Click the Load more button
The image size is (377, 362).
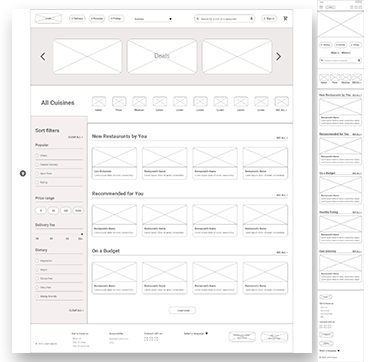[182, 310]
